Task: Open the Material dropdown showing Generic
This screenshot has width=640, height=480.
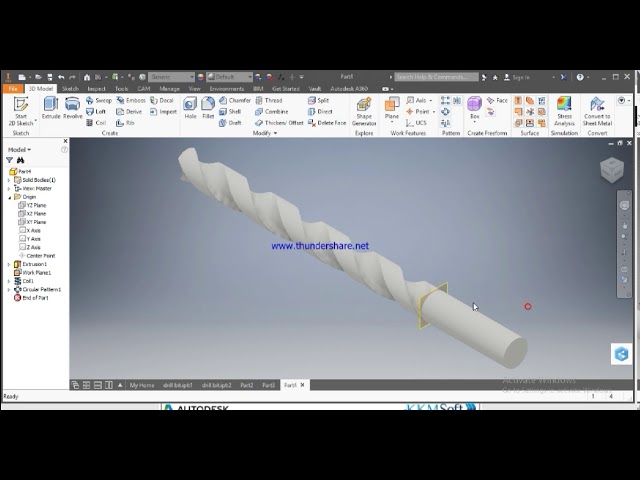Action: (171, 77)
